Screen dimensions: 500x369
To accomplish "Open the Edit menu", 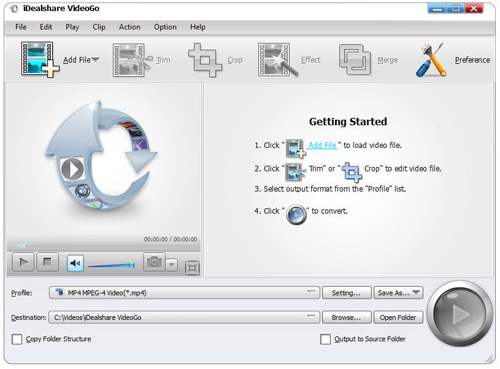I will [46, 27].
